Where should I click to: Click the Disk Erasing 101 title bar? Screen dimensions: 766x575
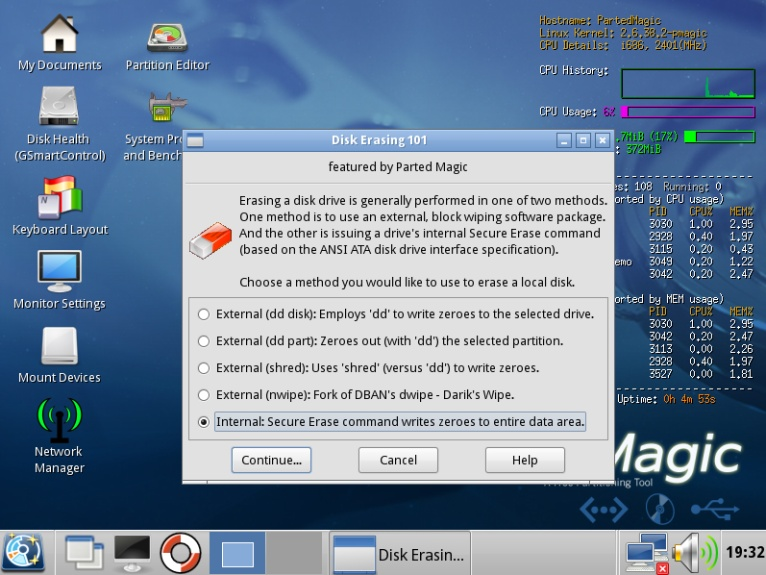coord(379,140)
